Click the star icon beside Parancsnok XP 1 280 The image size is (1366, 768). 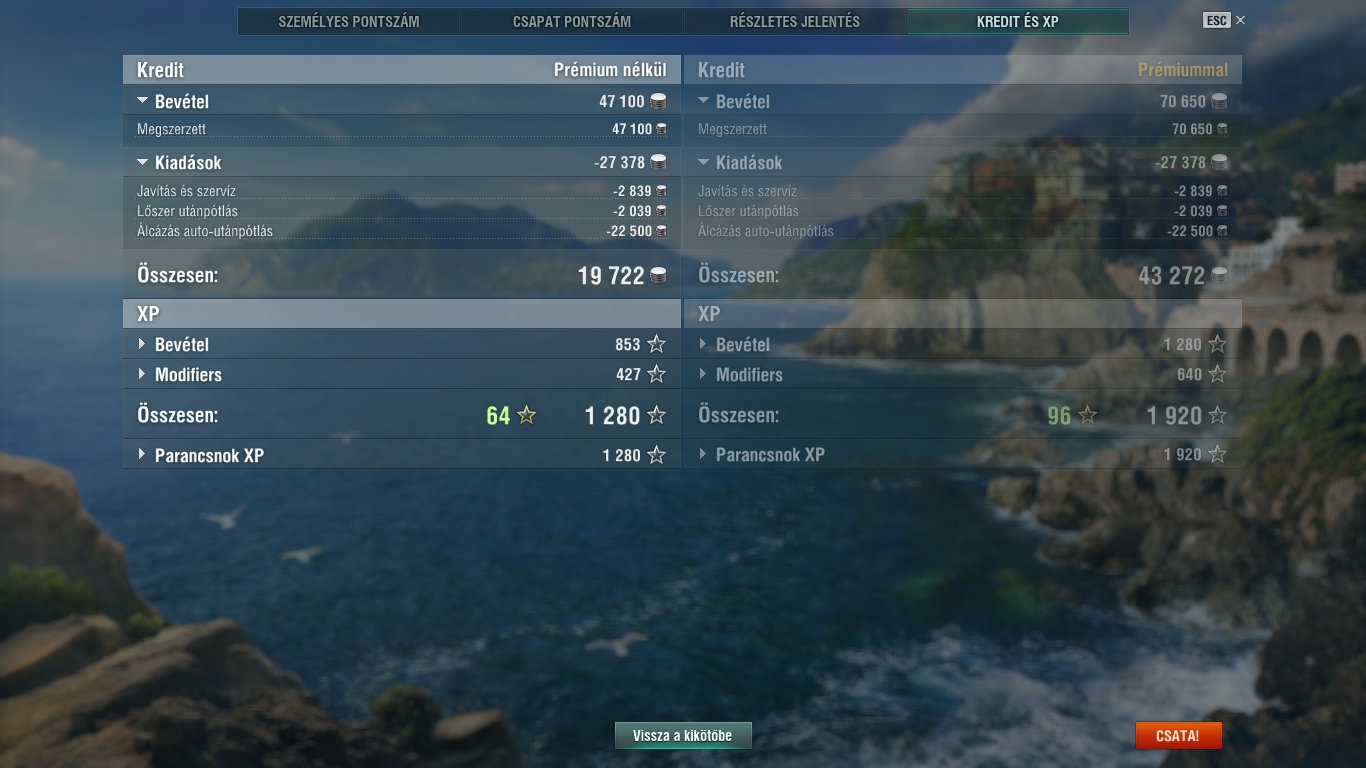pos(656,455)
